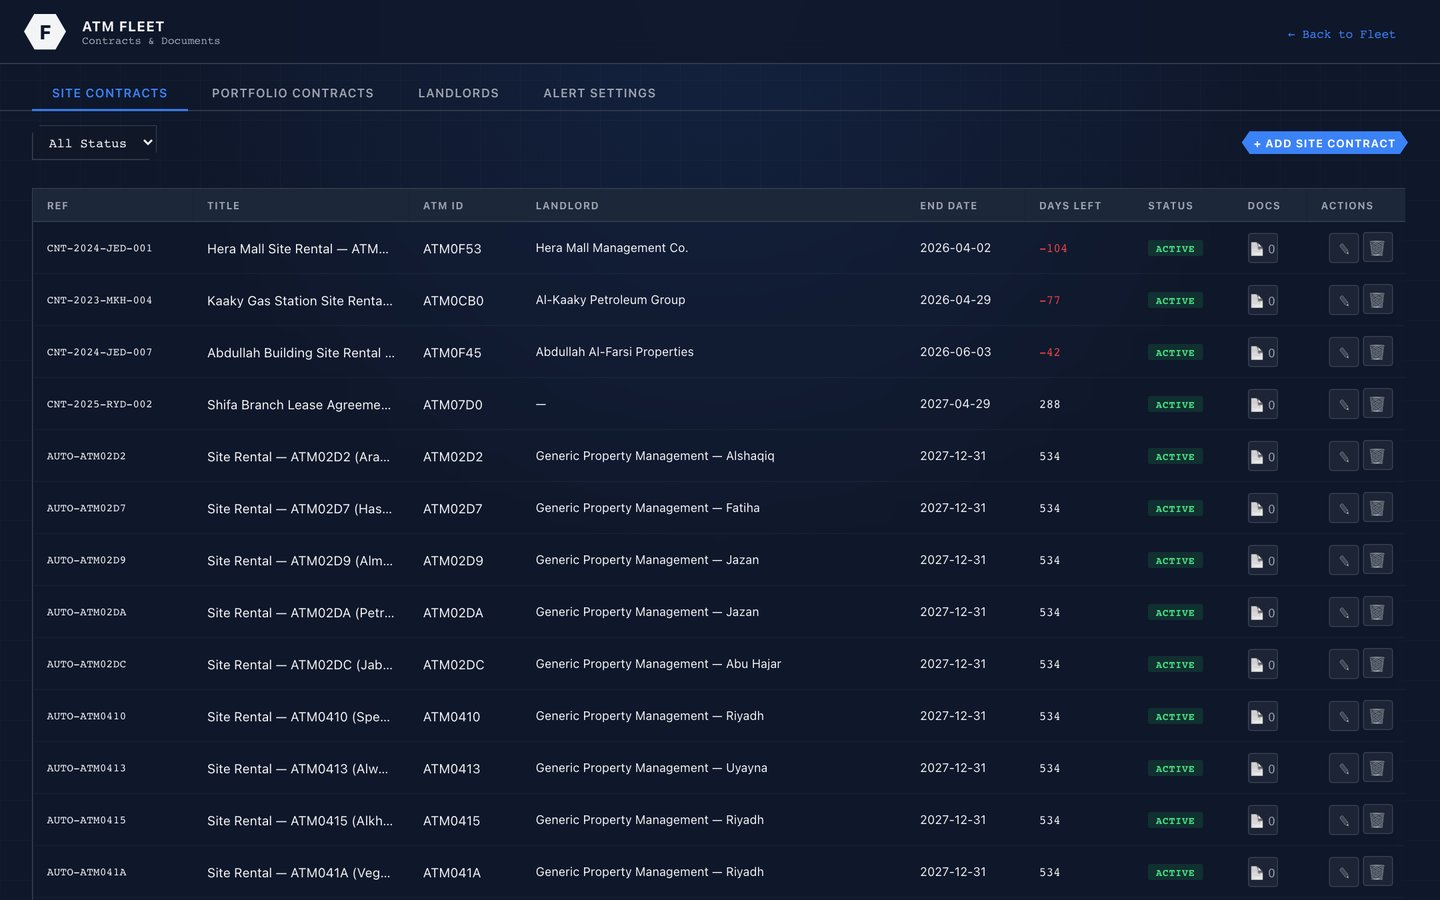Click the Days Left column header
The height and width of the screenshot is (900, 1440).
point(1070,206)
